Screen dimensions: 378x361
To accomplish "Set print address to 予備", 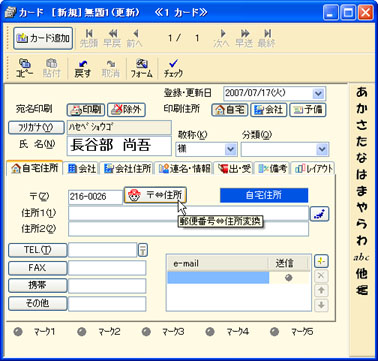I will tap(308, 110).
